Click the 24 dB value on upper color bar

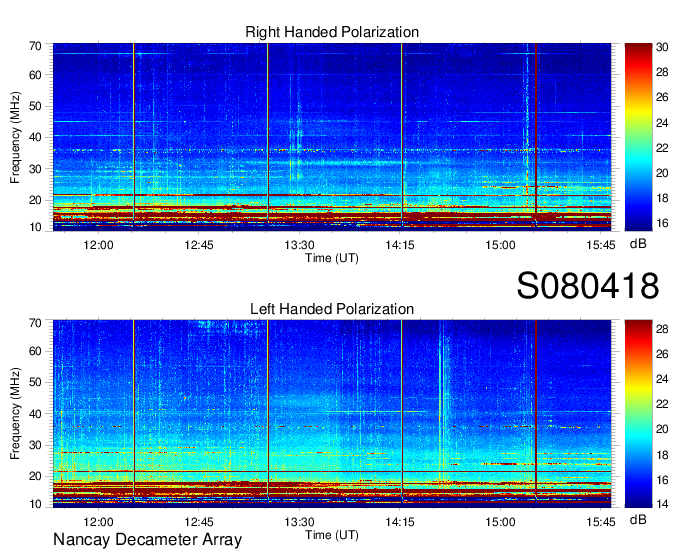coord(662,123)
